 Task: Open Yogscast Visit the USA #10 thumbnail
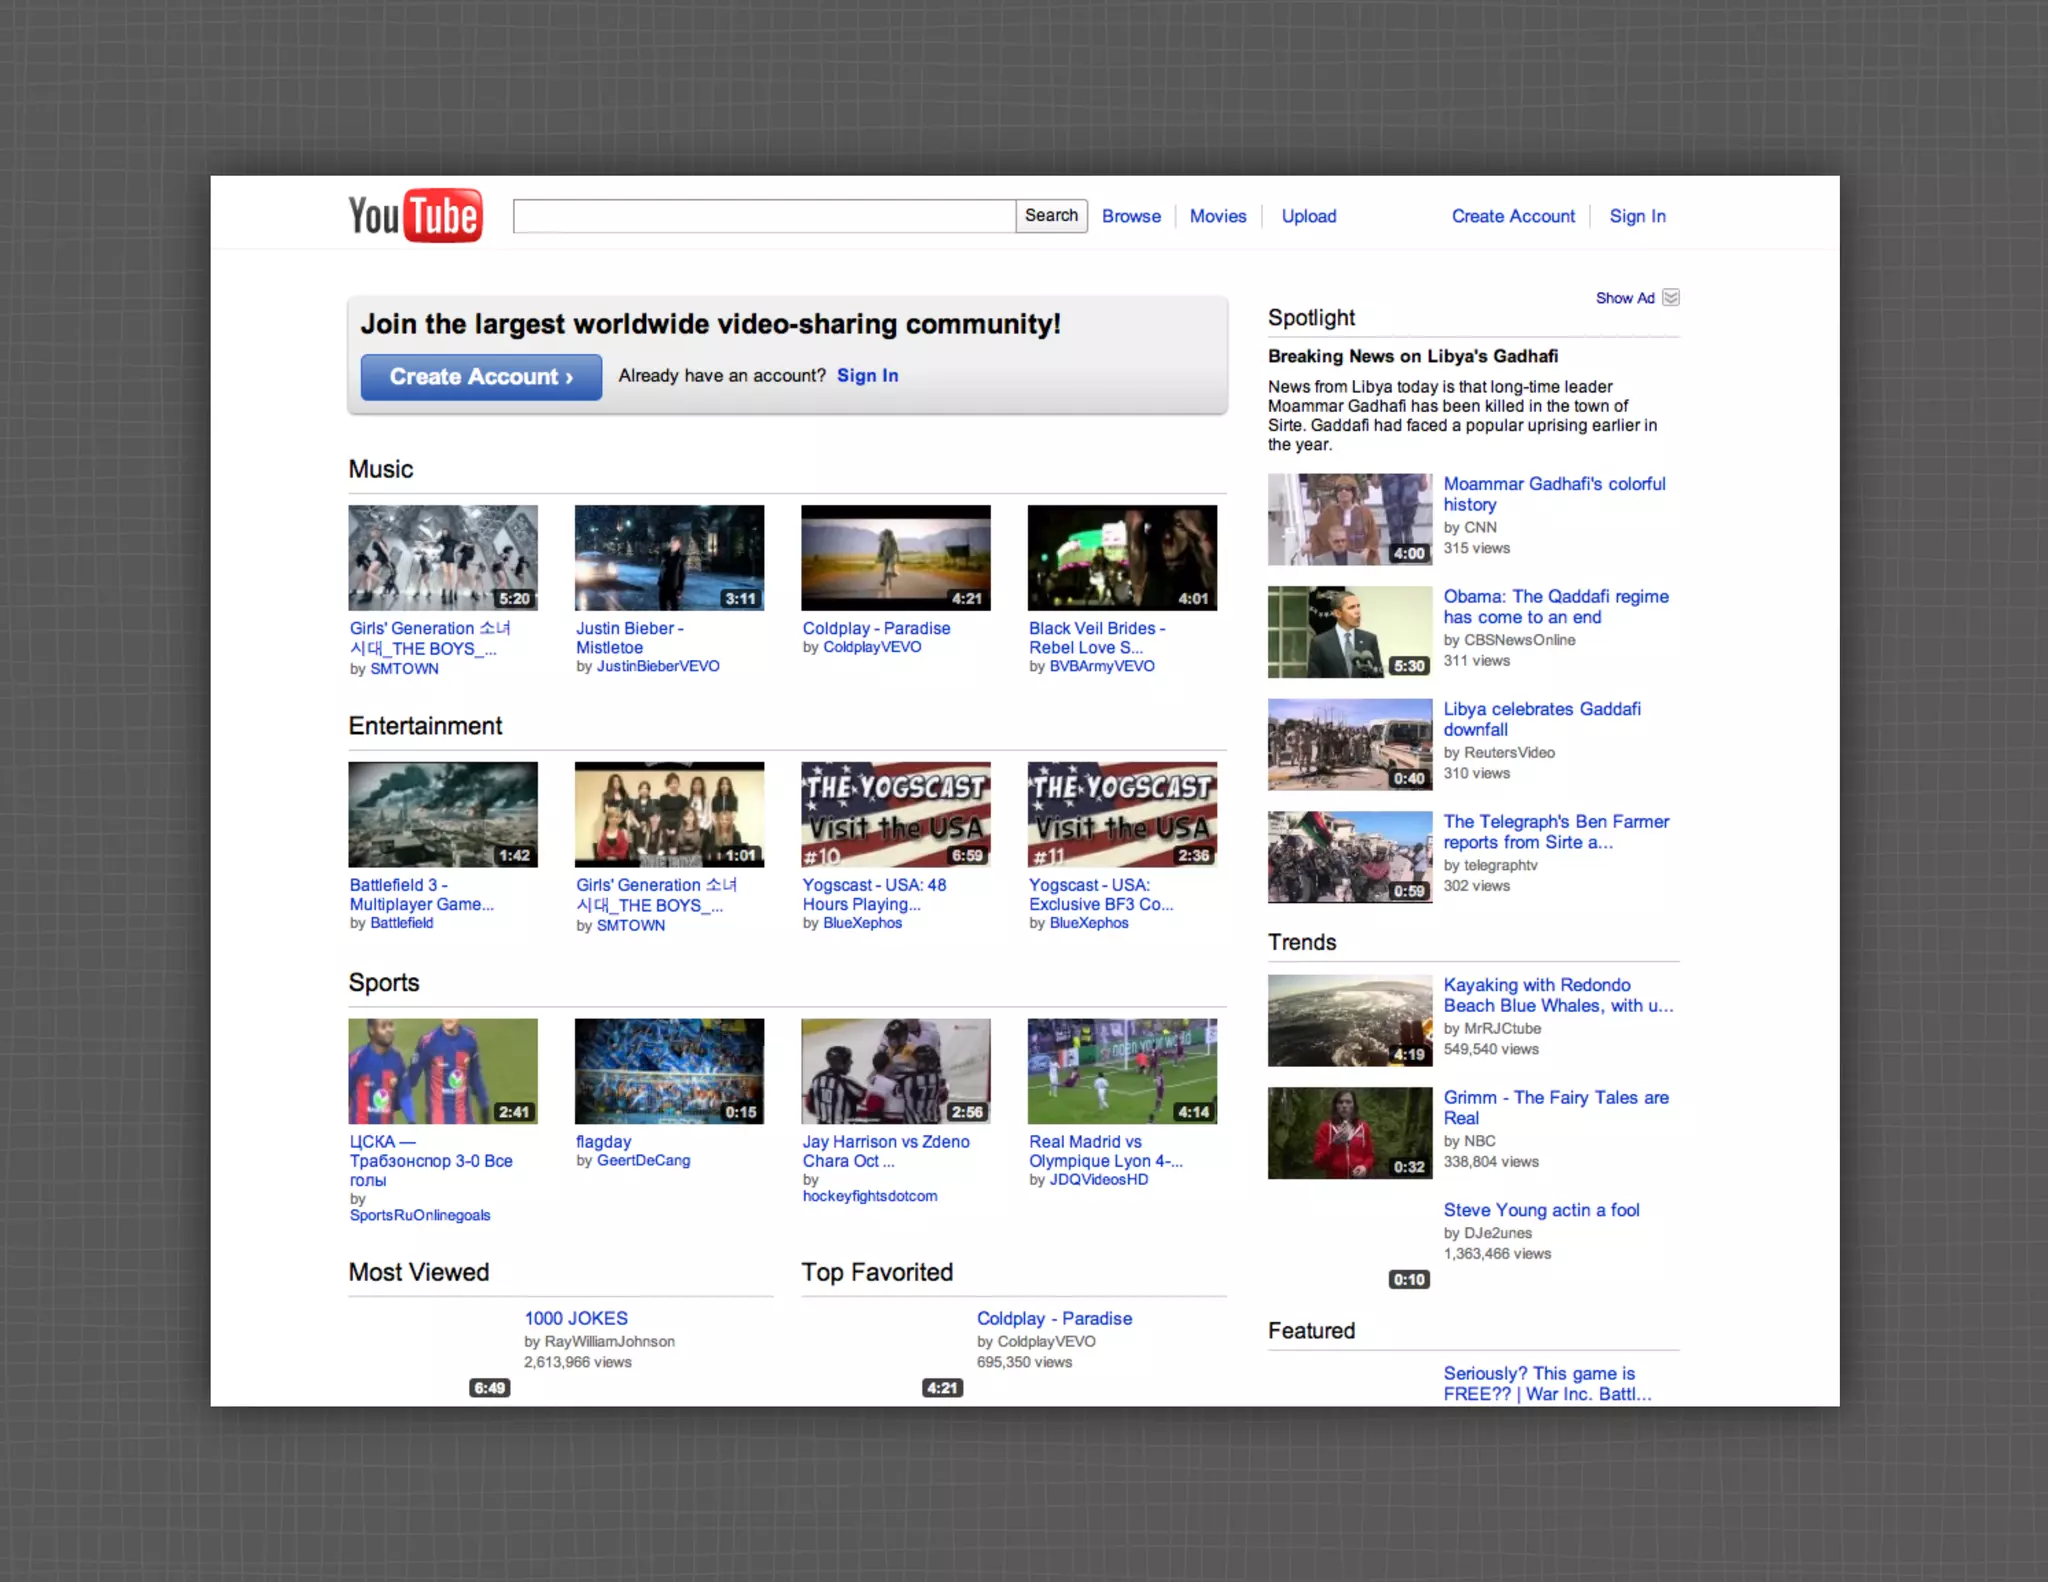coord(895,814)
